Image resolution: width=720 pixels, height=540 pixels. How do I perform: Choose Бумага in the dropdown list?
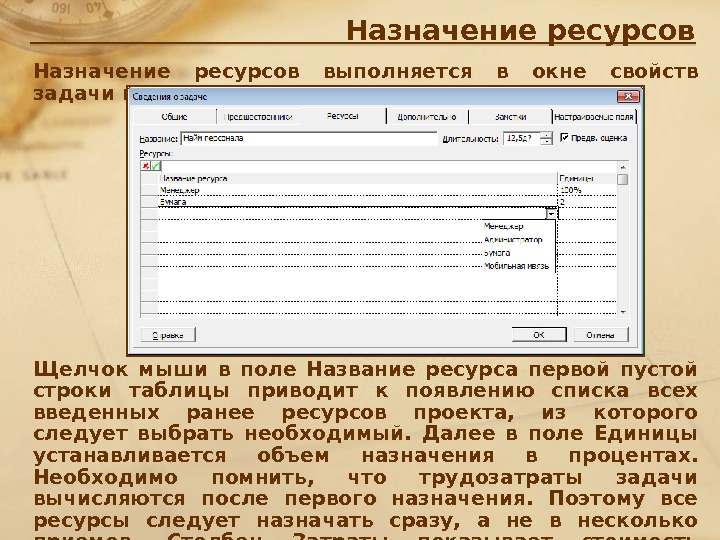(x=519, y=253)
